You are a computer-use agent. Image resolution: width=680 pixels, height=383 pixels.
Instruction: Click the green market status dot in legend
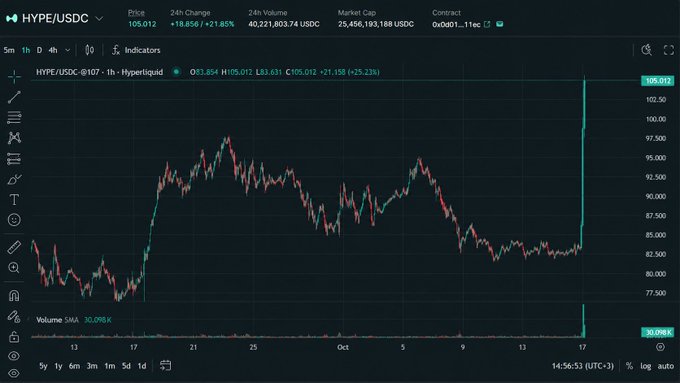tap(176, 72)
